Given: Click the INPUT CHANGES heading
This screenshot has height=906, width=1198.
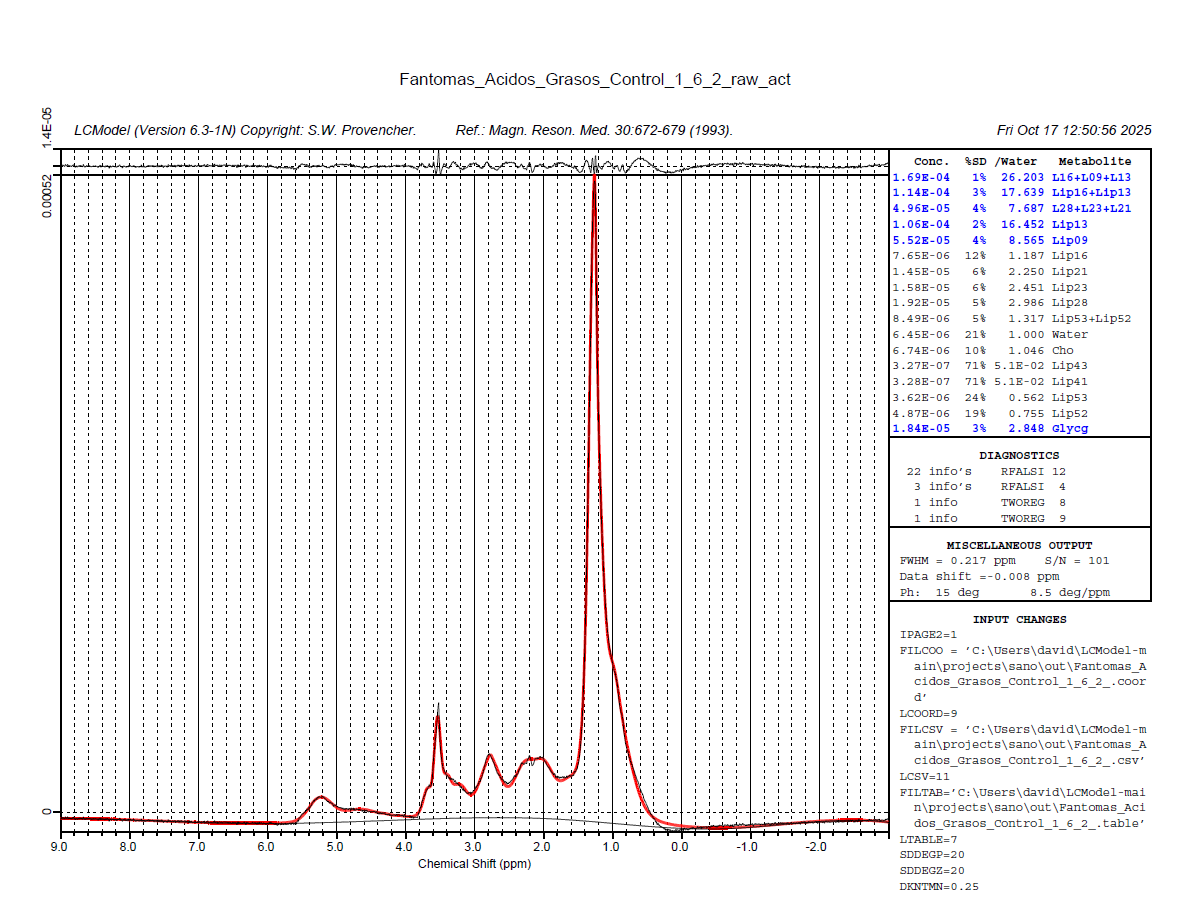Looking at the screenshot, I should (x=1019, y=619).
